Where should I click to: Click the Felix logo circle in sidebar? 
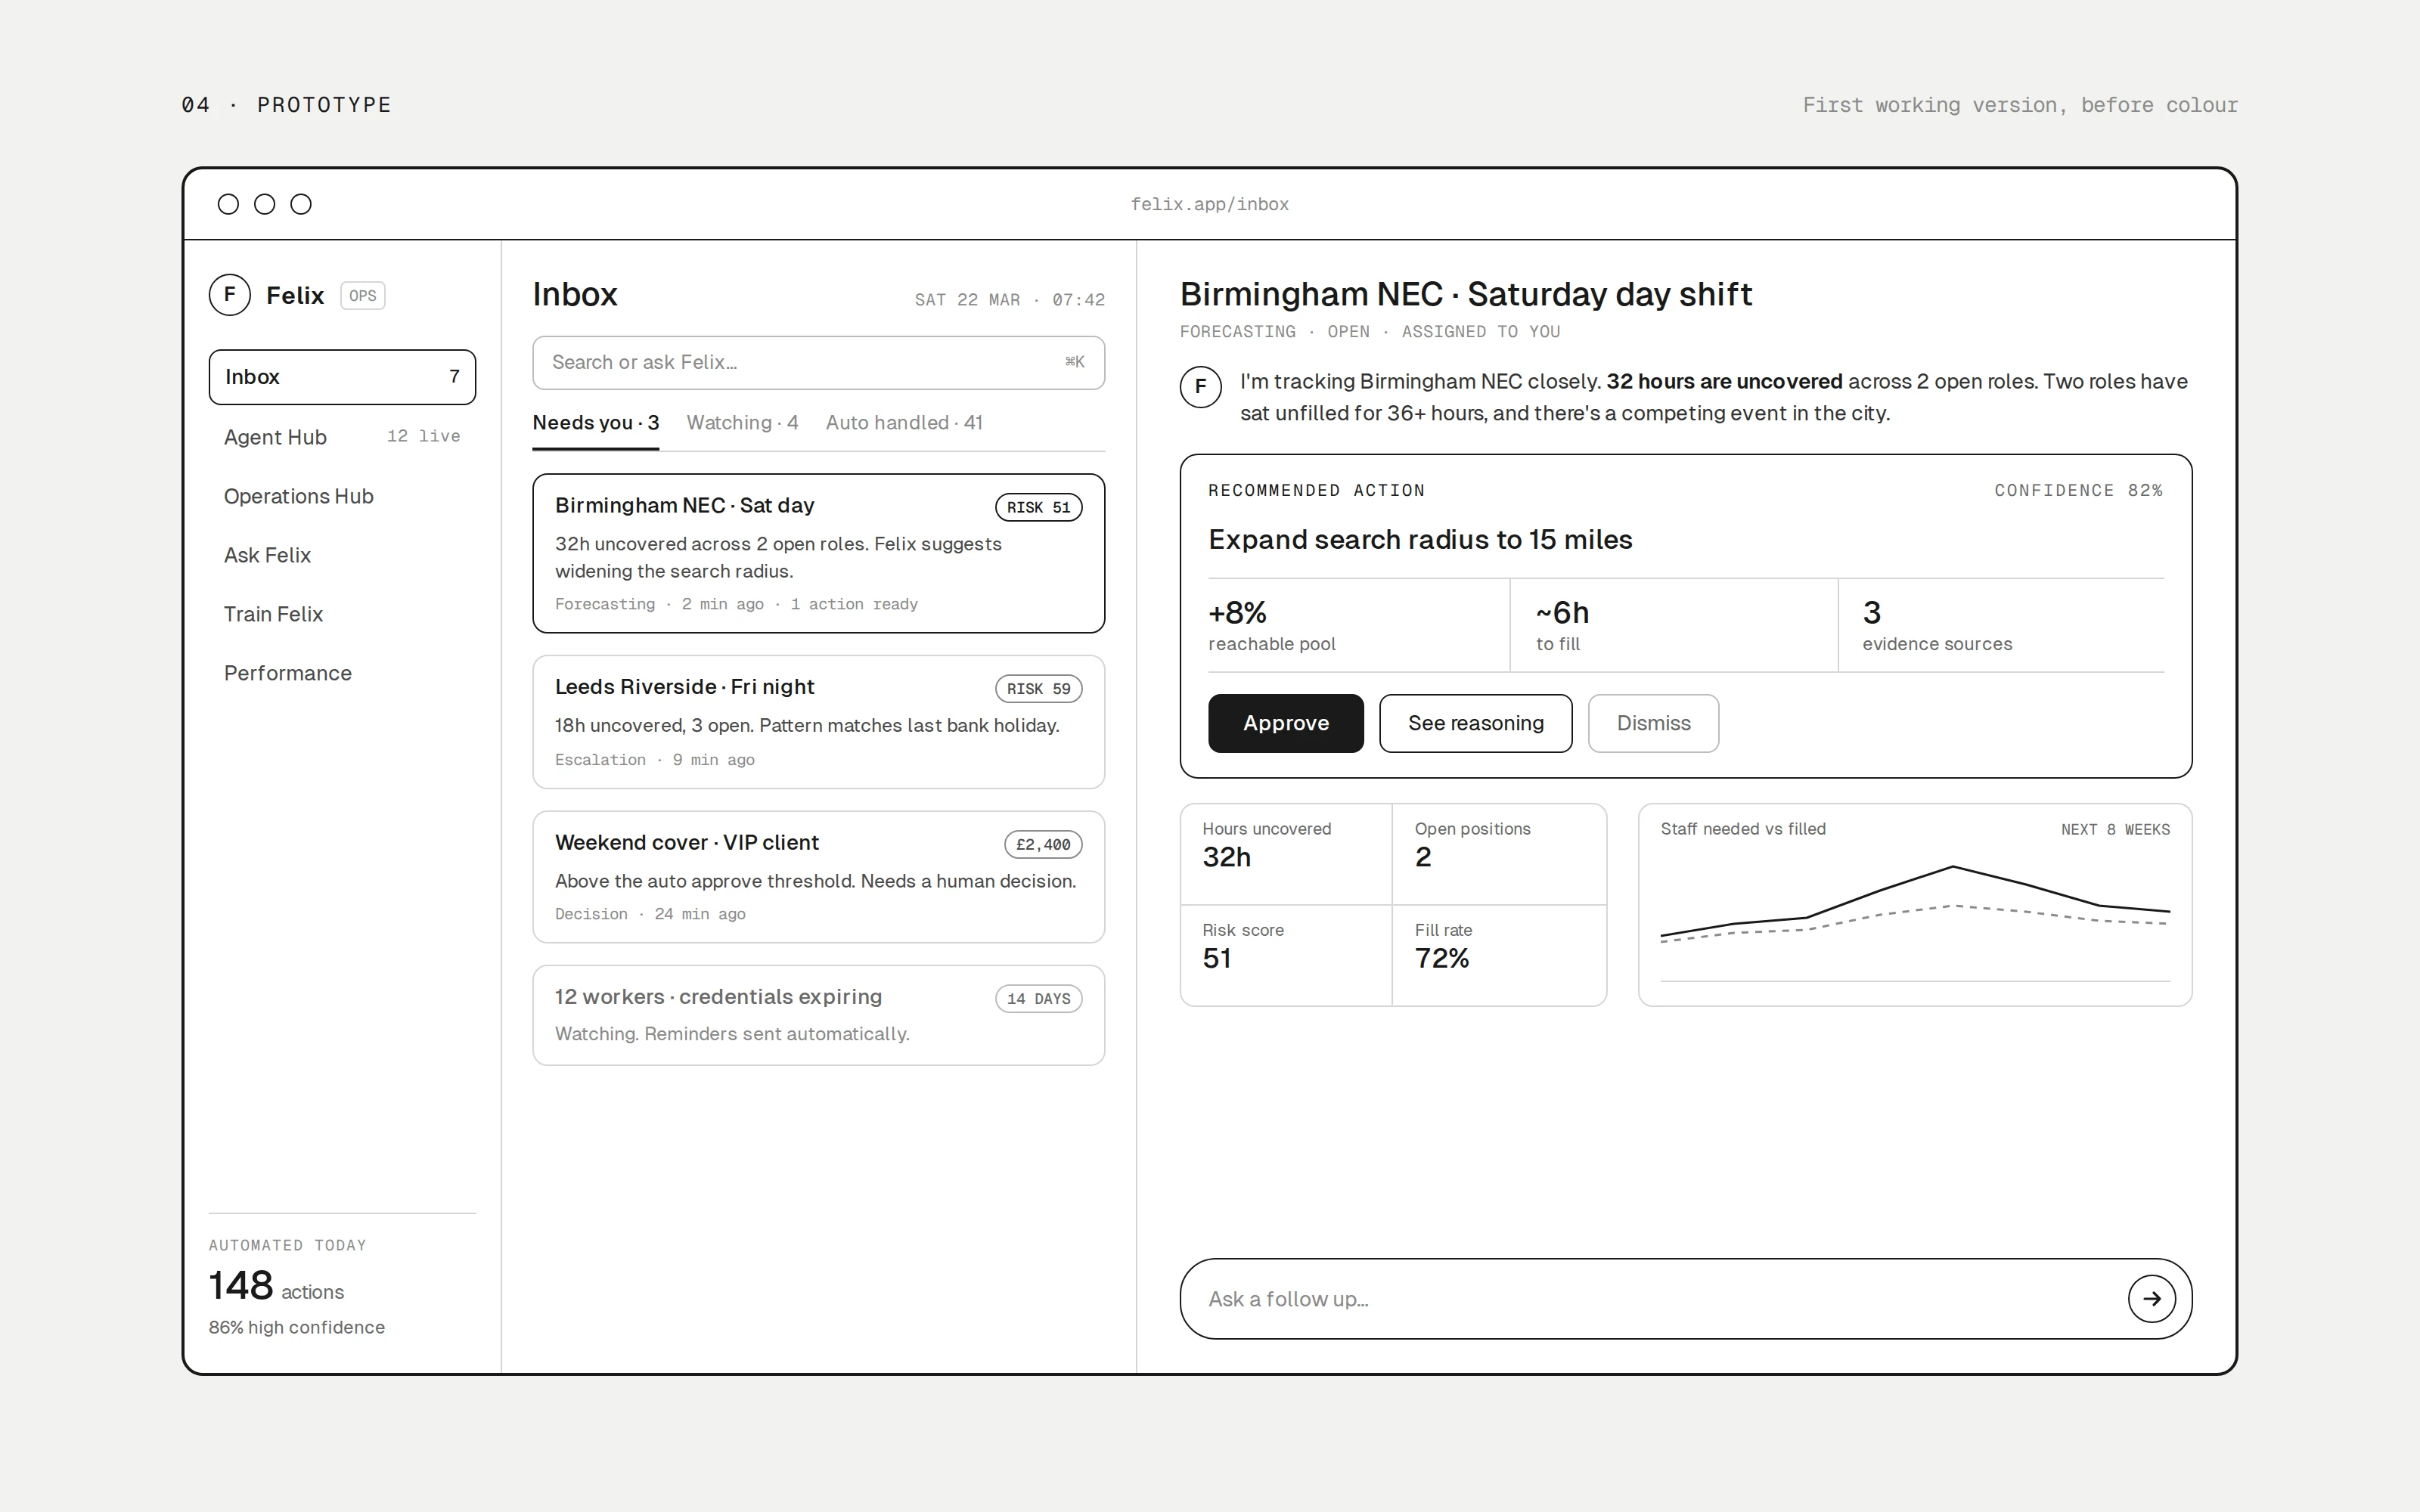coord(229,295)
